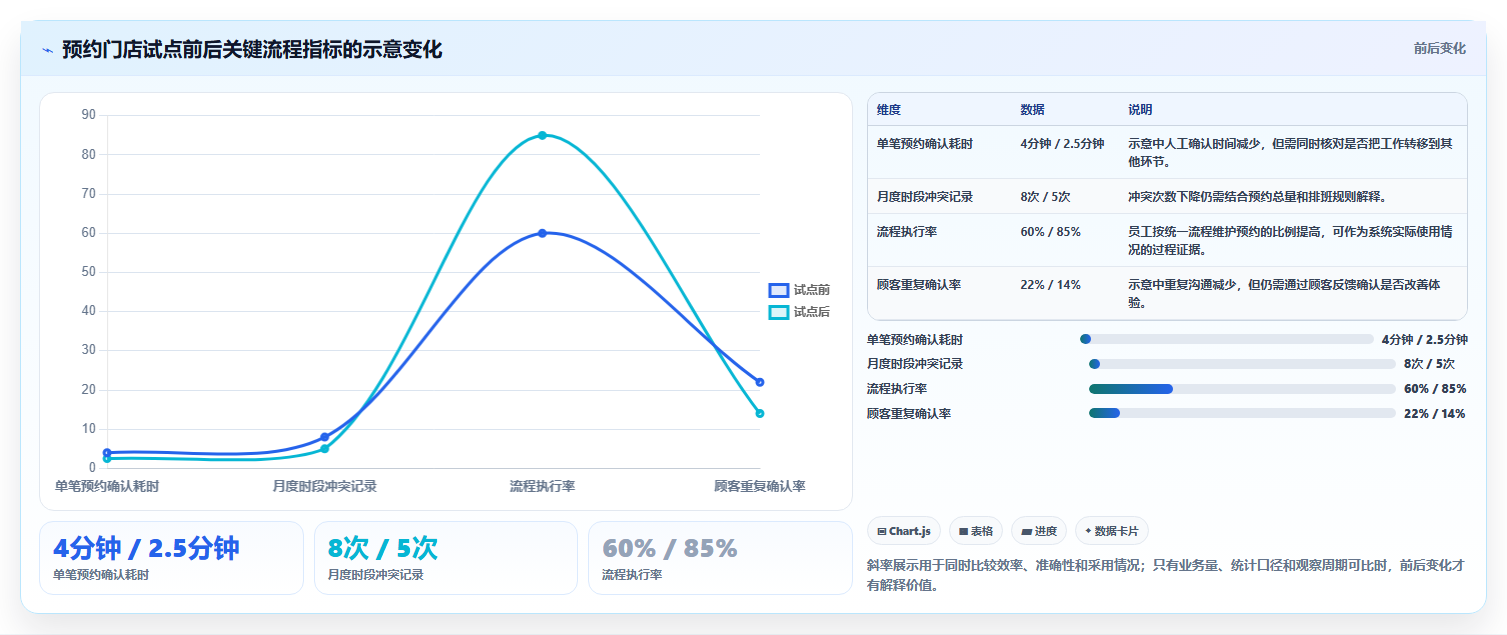Click the 单笔预约确认耗时 progress bar

[1227, 339]
